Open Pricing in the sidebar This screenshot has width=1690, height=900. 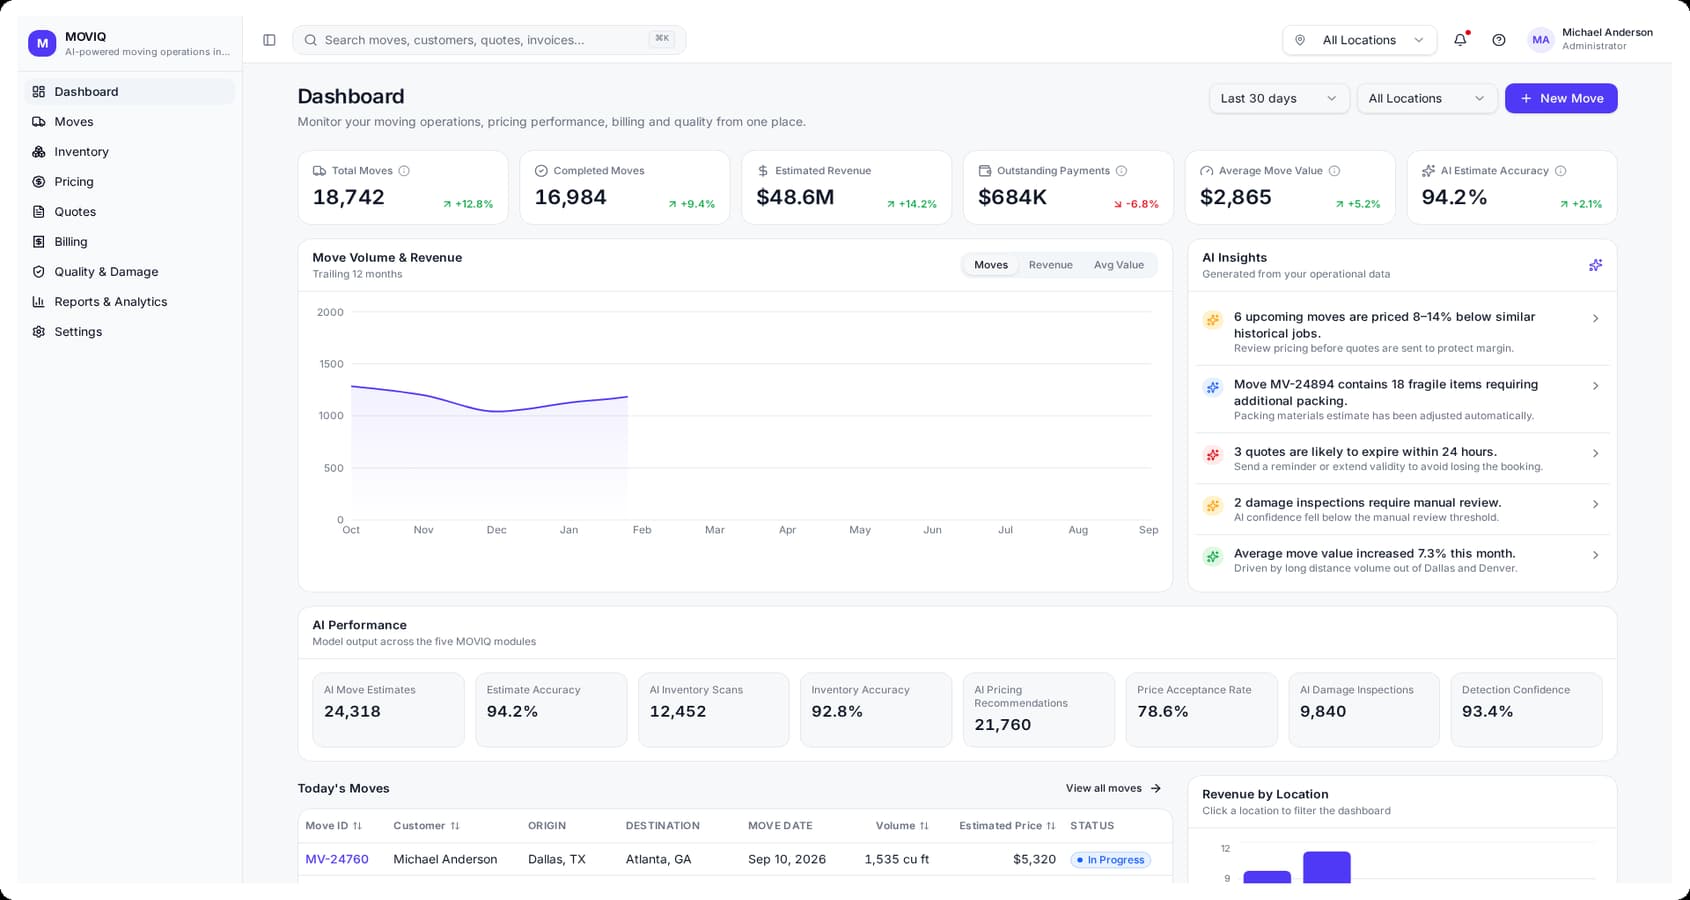pos(130,182)
